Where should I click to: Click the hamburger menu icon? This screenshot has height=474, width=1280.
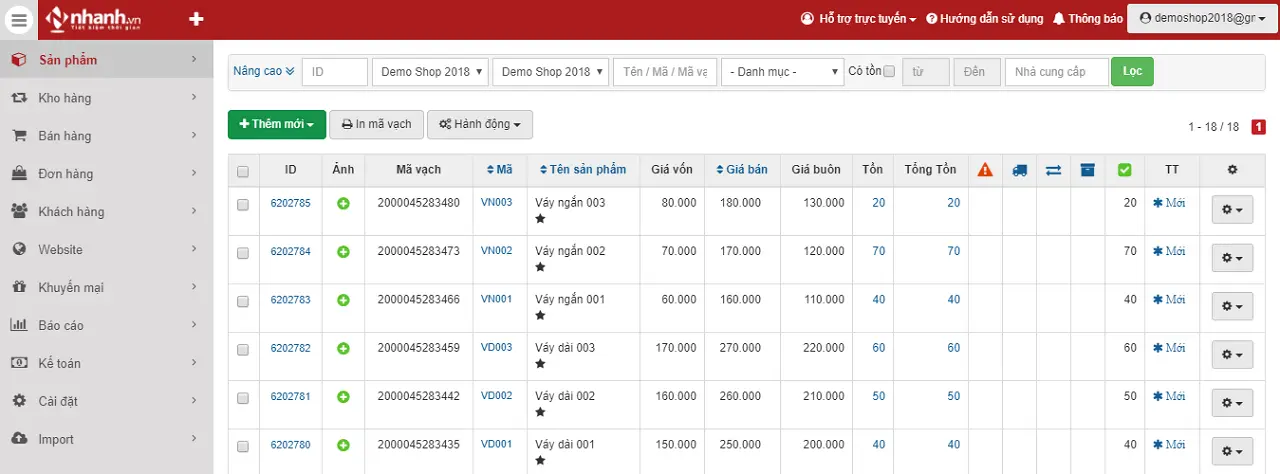20,19
